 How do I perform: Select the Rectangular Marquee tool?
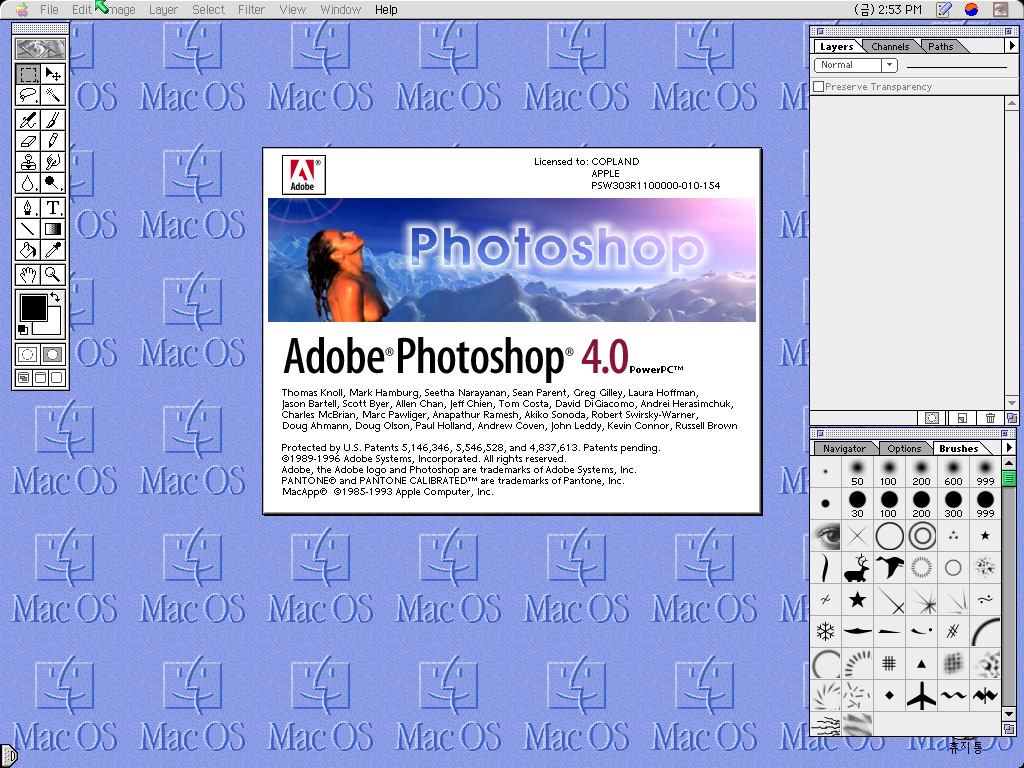coord(28,74)
